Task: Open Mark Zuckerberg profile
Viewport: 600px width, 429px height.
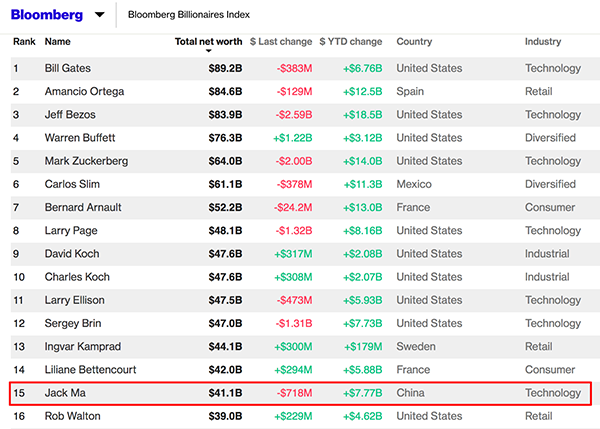Action: point(86,161)
